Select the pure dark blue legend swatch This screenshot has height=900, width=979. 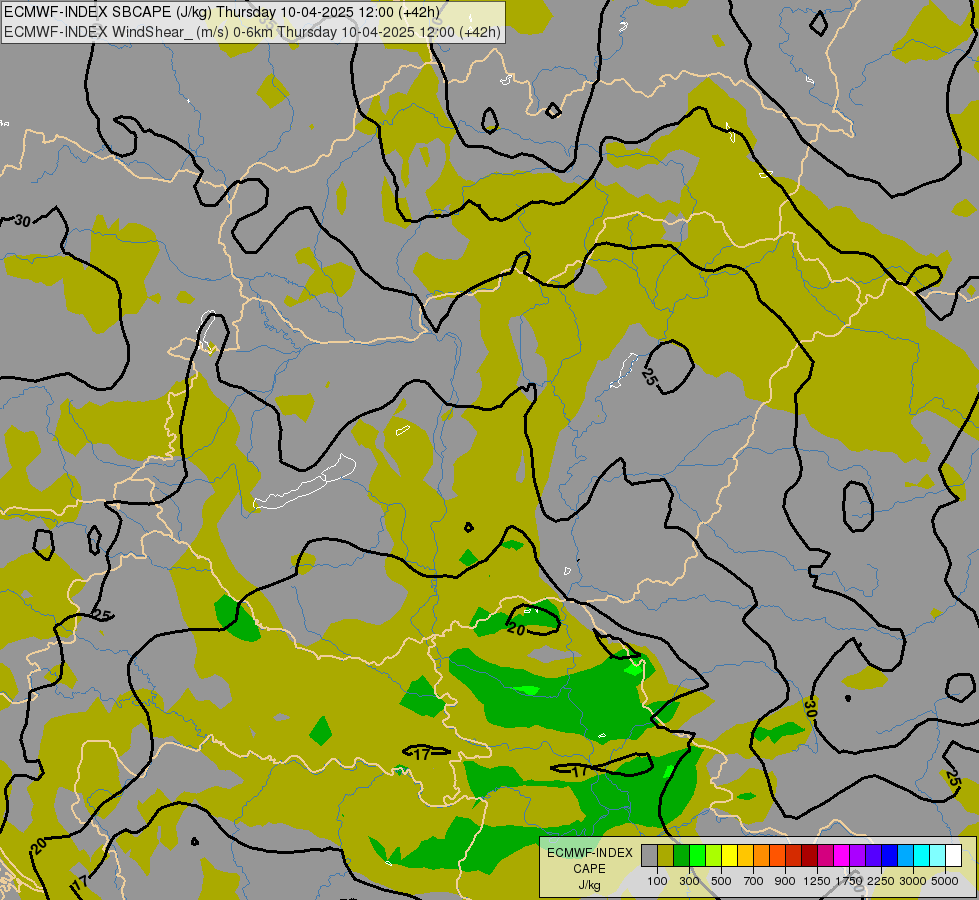889,855
